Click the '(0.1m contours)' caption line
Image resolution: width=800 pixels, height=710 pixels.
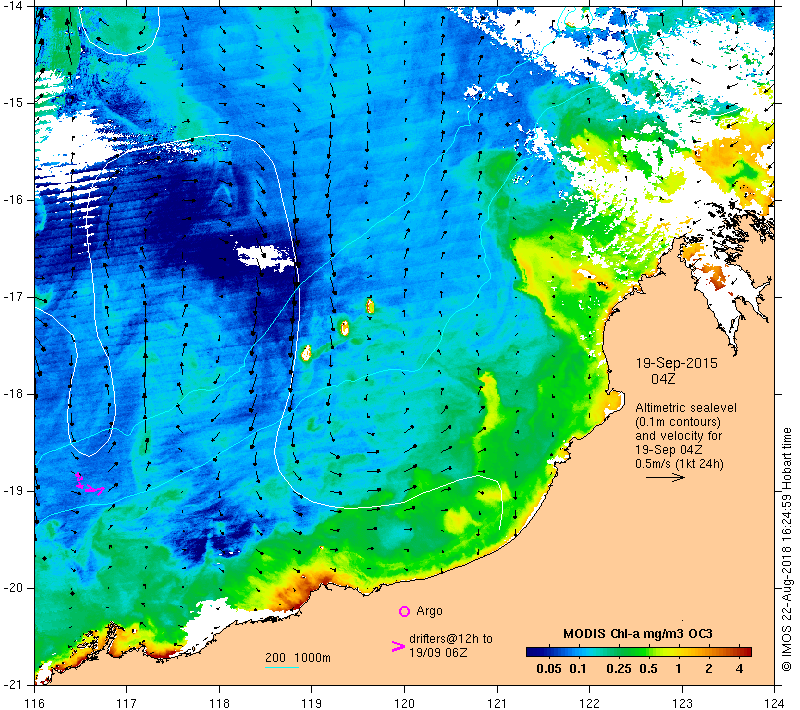tap(678, 422)
